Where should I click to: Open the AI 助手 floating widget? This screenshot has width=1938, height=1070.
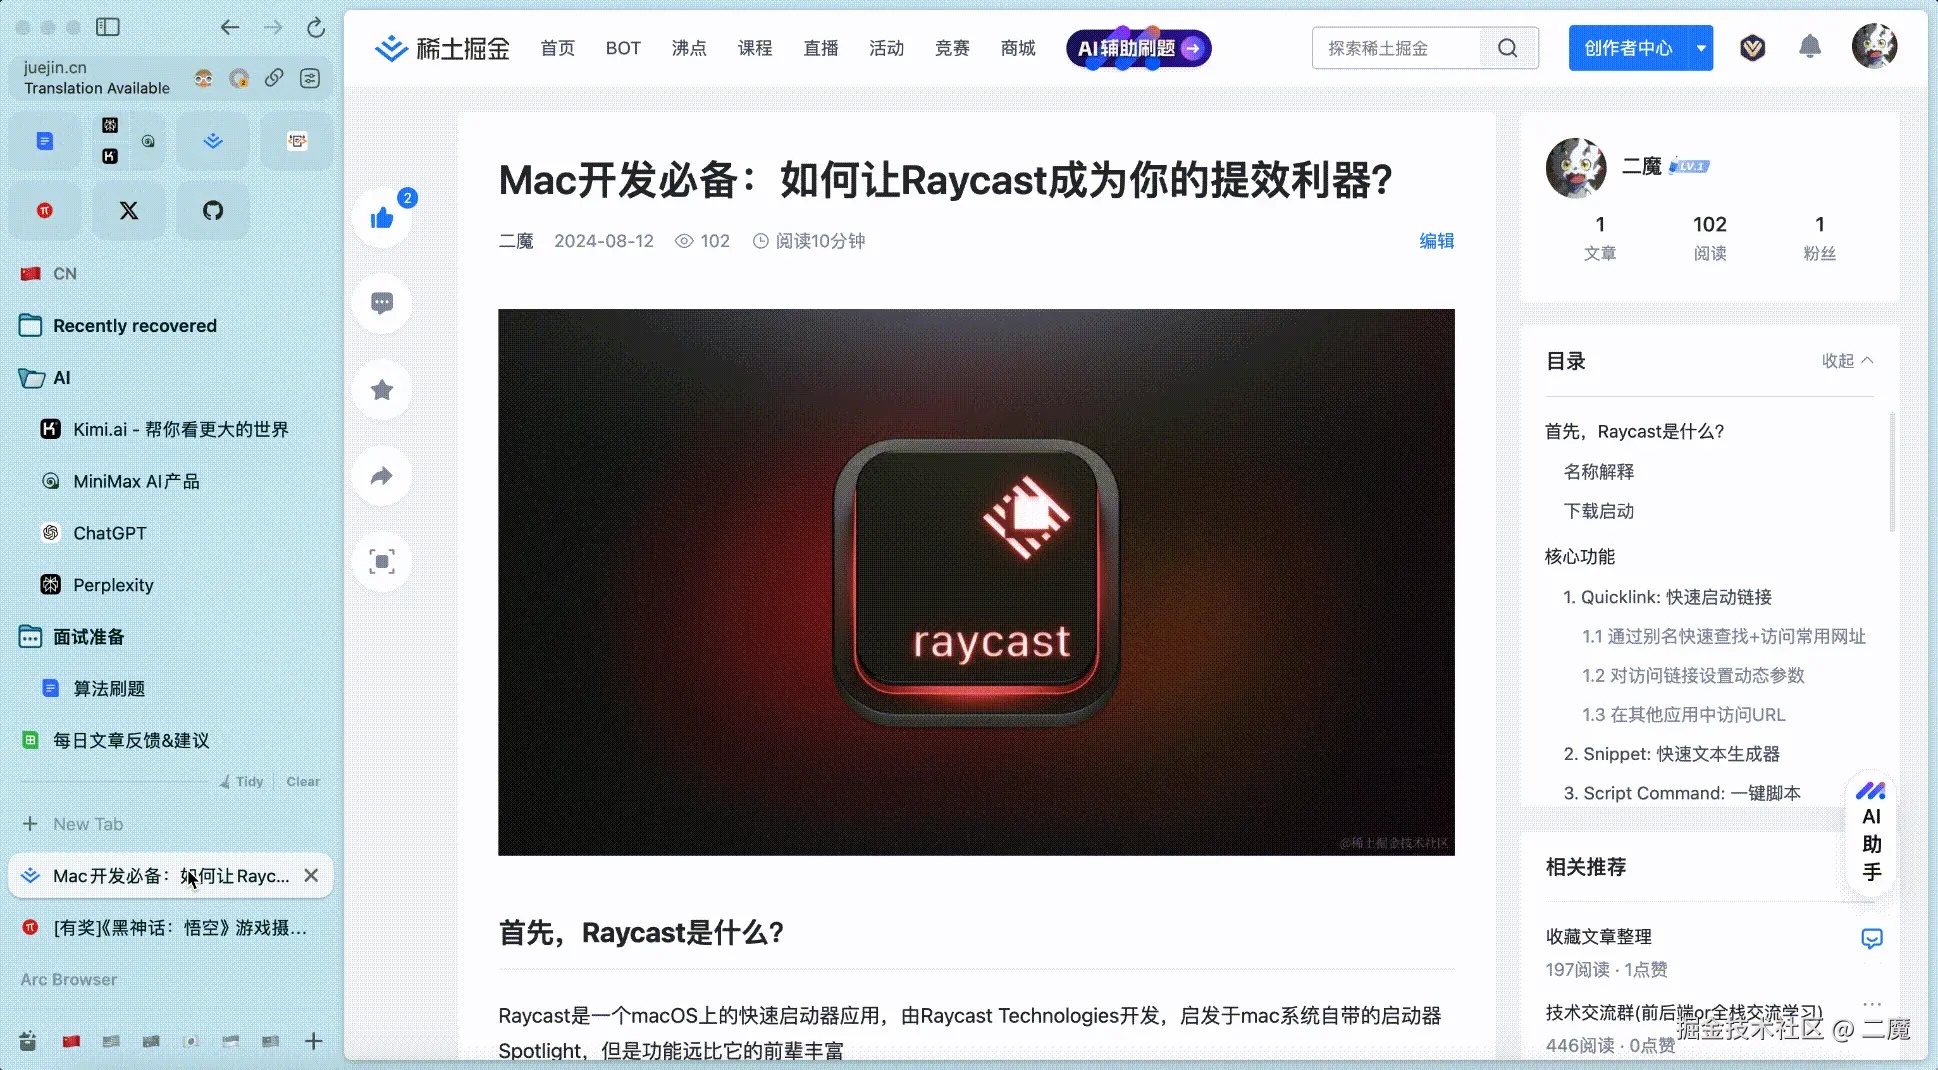(1872, 833)
